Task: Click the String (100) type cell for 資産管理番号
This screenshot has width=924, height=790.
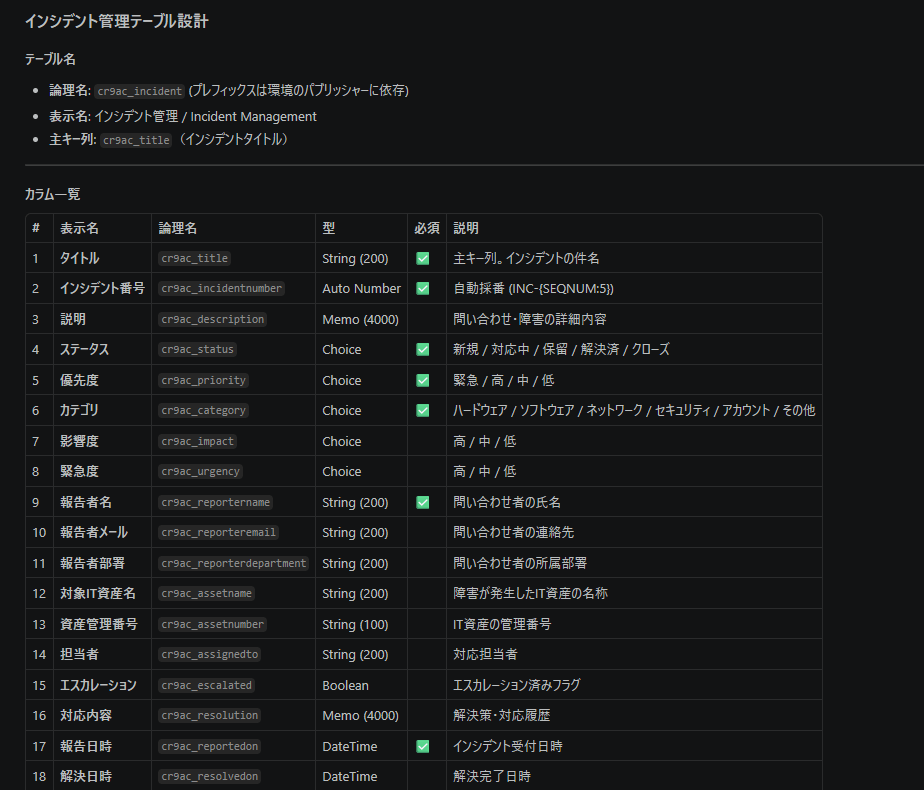Action: click(355, 624)
